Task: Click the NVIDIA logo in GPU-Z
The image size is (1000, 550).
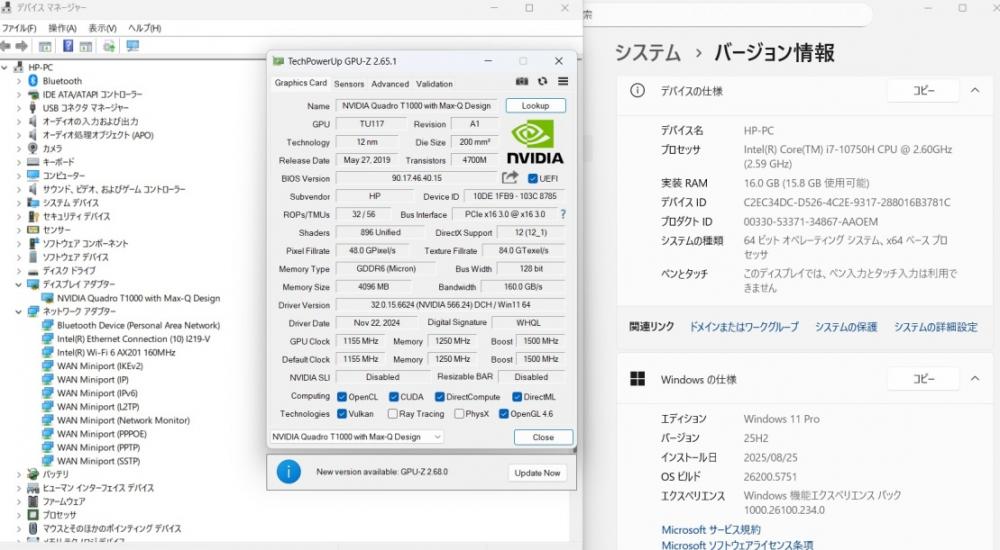Action: pos(535,142)
